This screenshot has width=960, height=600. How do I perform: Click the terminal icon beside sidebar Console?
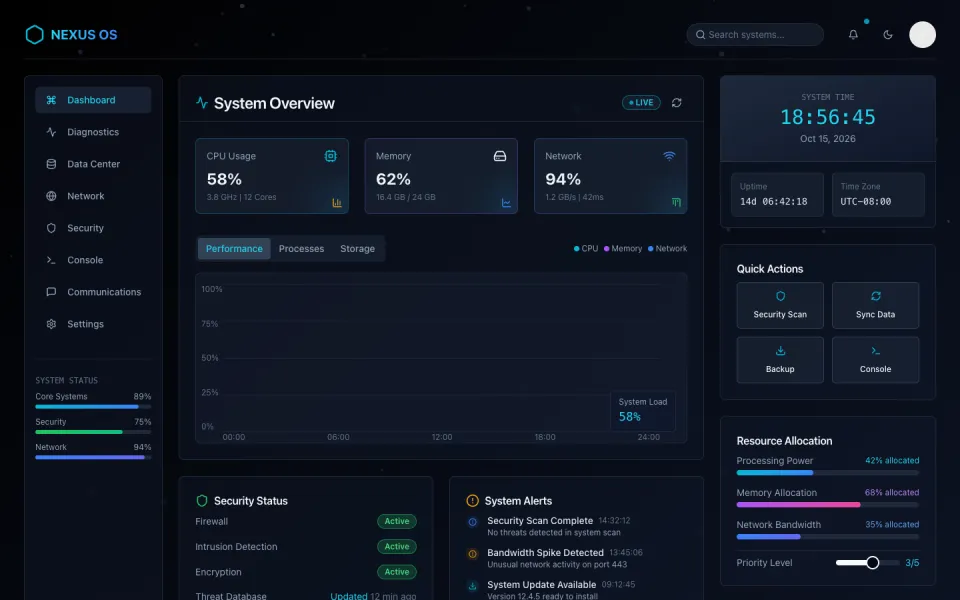[x=51, y=260]
